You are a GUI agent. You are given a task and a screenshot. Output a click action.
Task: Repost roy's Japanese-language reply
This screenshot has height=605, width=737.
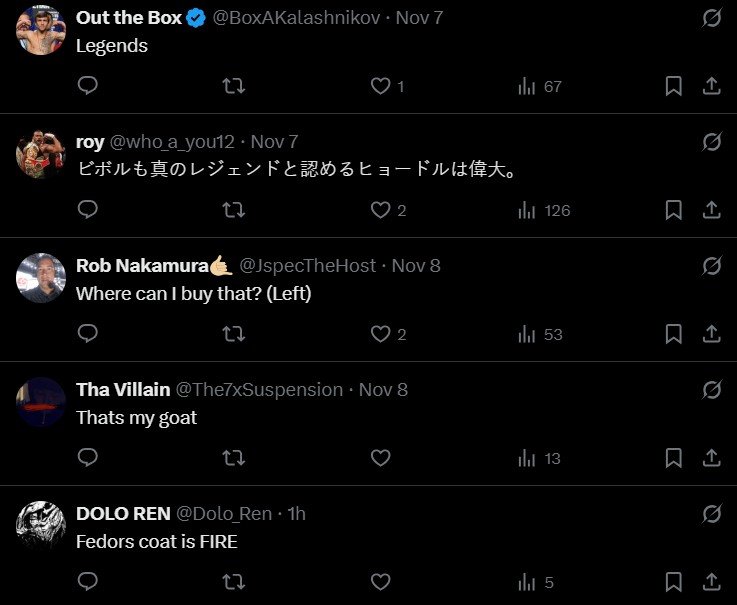pyautogui.click(x=233, y=211)
